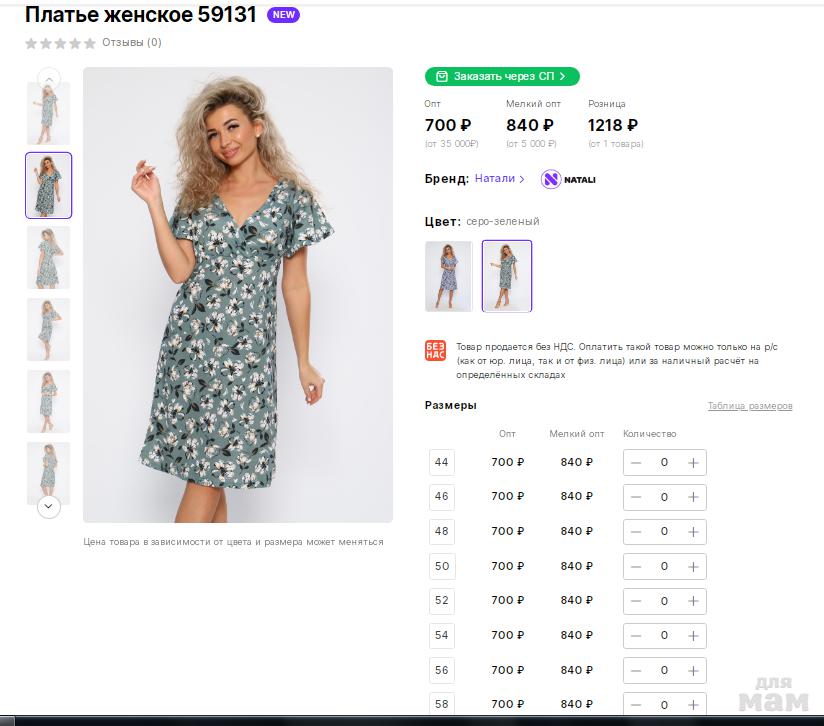Select the серо-зеленый color swatch
Screen dimensions: 824x726
pyautogui.click(x=507, y=276)
